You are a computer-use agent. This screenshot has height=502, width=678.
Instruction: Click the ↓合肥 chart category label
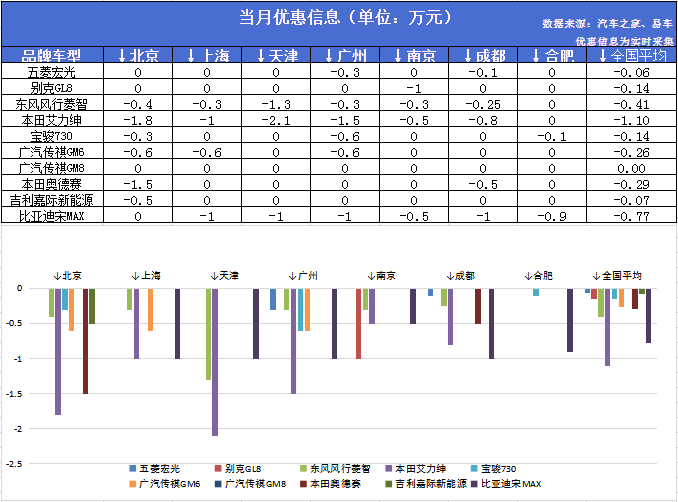(538, 275)
